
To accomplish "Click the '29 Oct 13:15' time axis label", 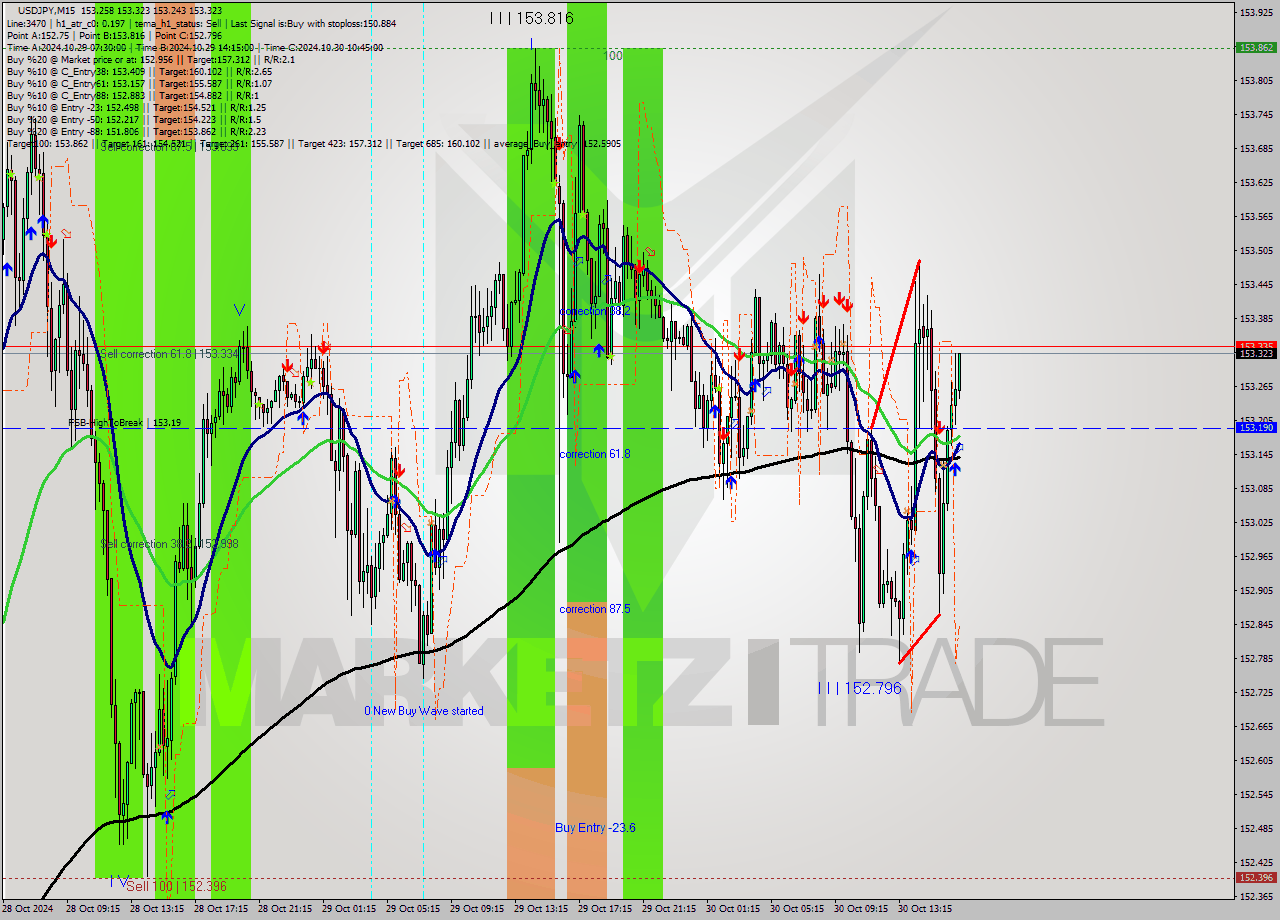I will [x=541, y=909].
